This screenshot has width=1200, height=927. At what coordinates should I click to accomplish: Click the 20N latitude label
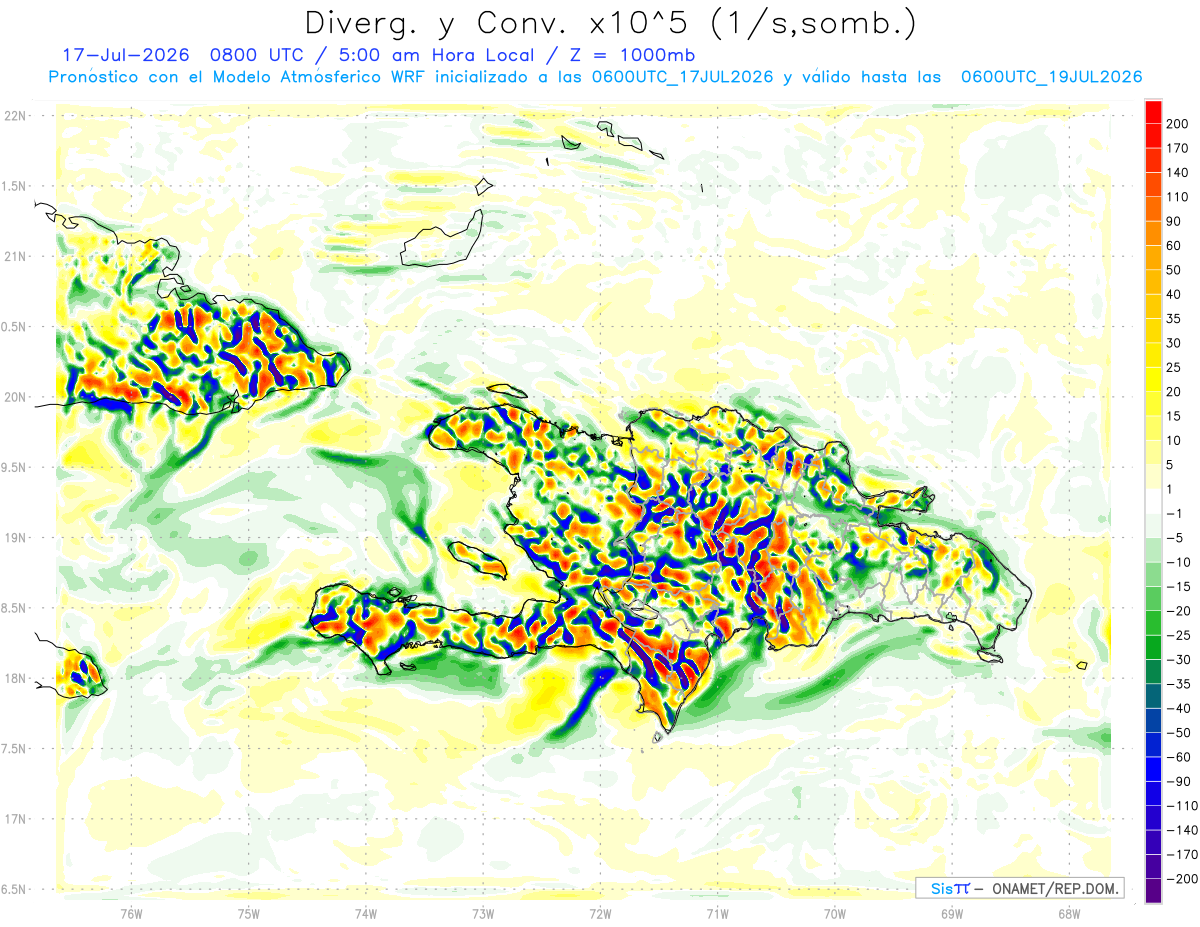16,397
